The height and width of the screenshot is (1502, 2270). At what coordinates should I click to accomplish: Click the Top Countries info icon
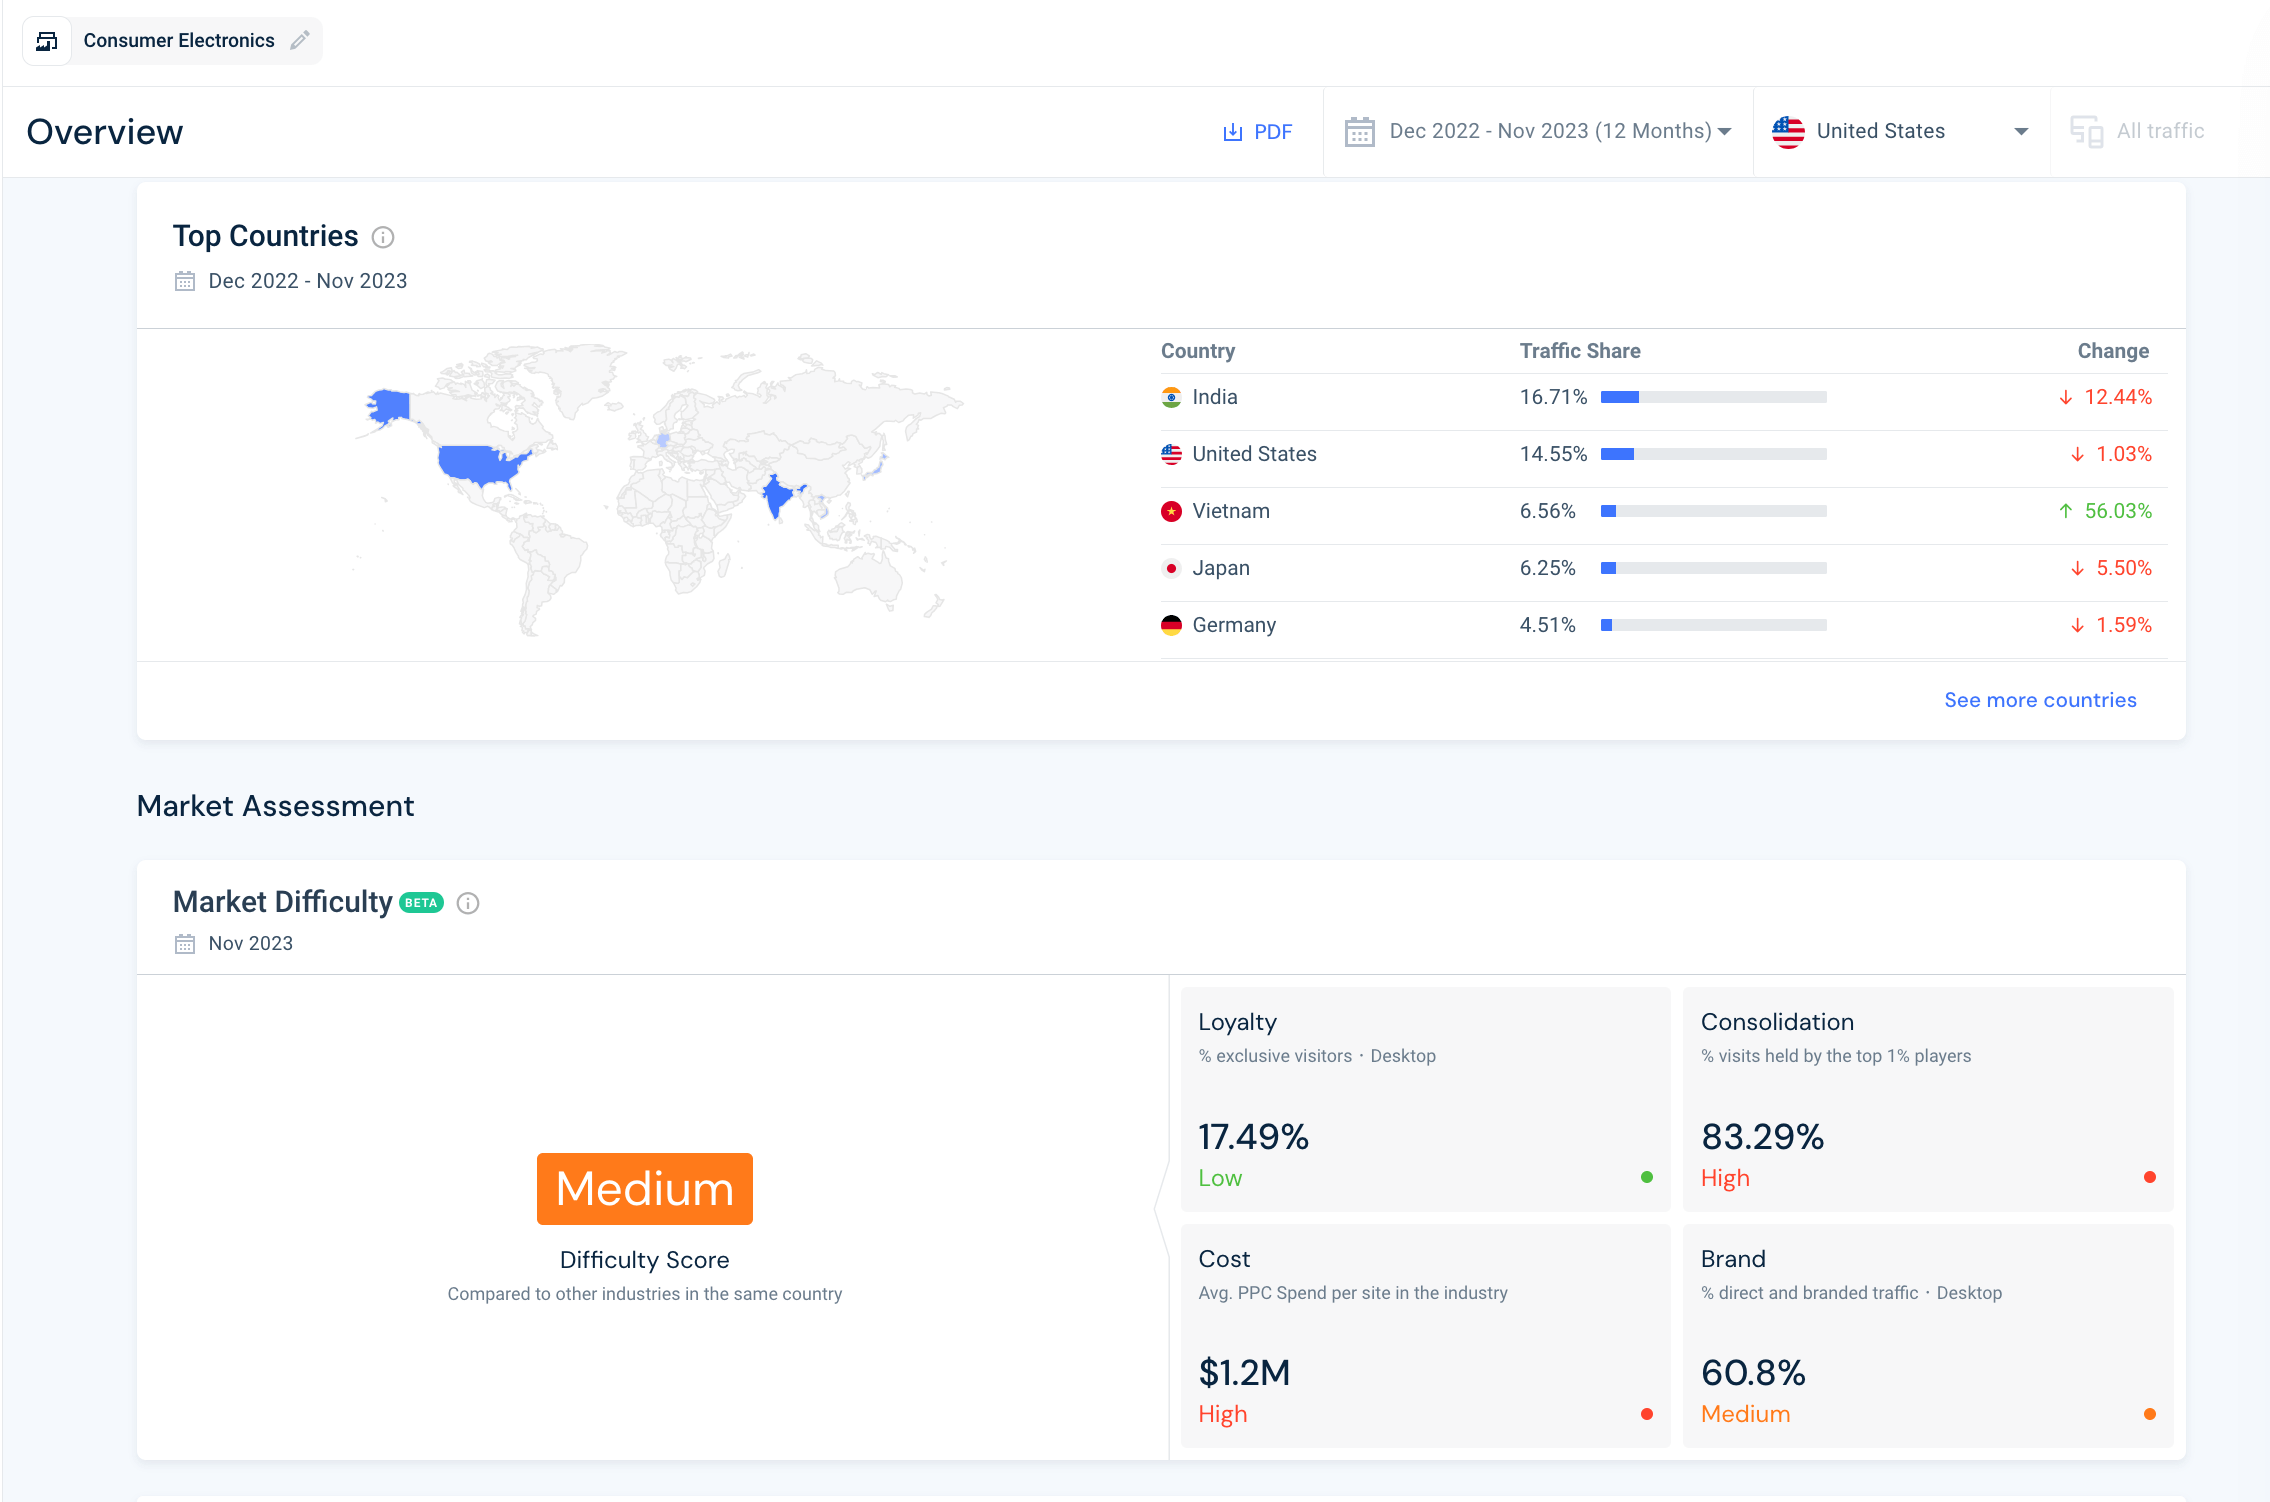click(383, 237)
